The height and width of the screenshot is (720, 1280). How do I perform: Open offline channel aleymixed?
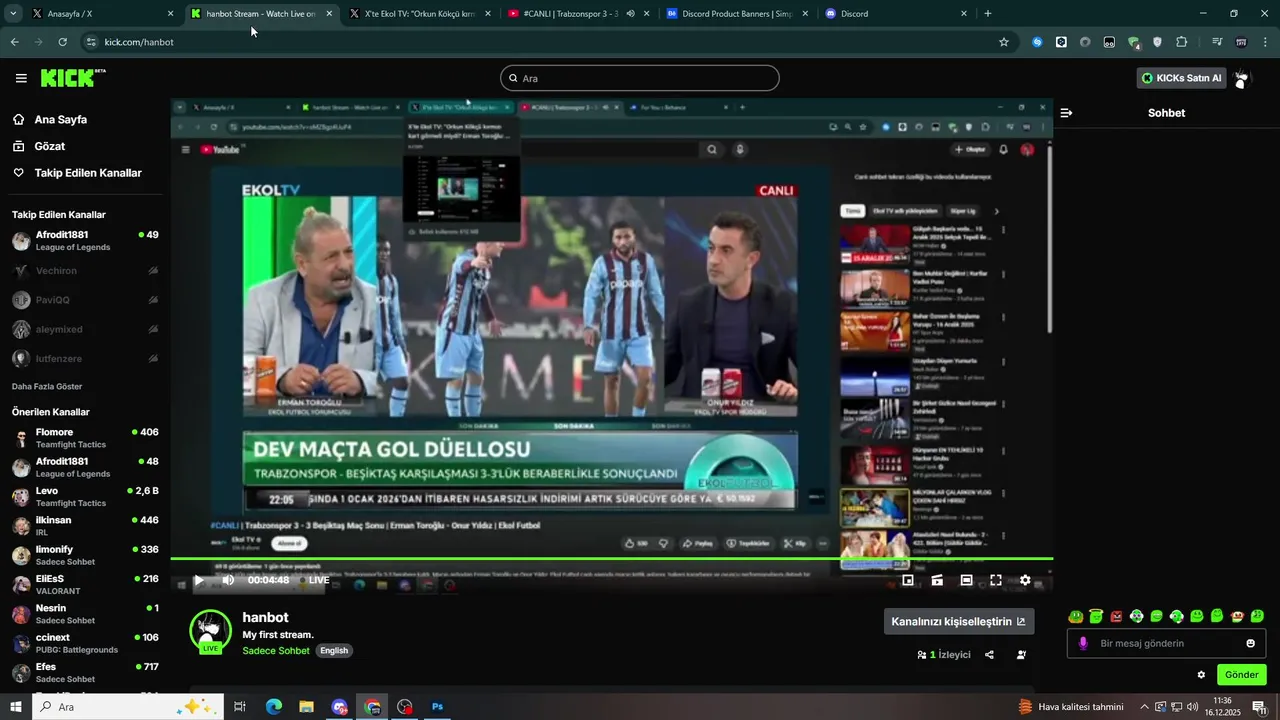(x=85, y=329)
